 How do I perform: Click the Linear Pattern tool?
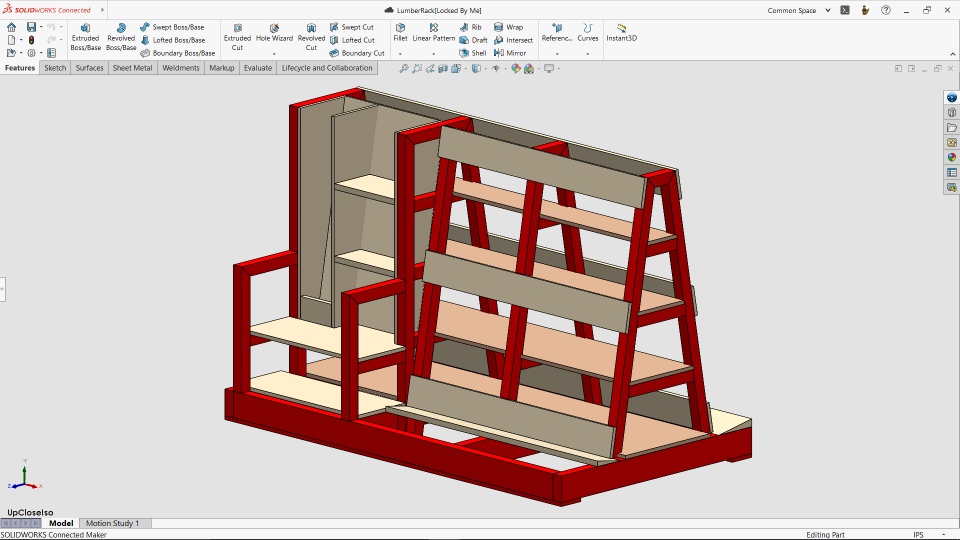pyautogui.click(x=433, y=32)
